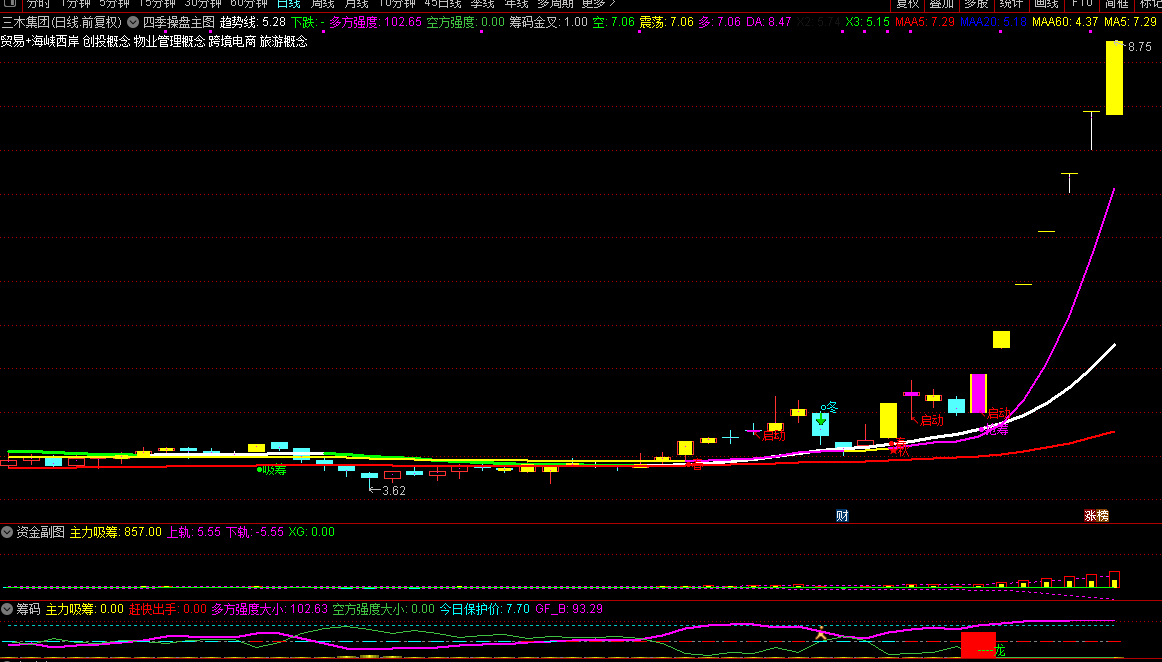Open the 画线 drawing tools button
Image resolution: width=1162 pixels, height=662 pixels.
click(1046, 4)
